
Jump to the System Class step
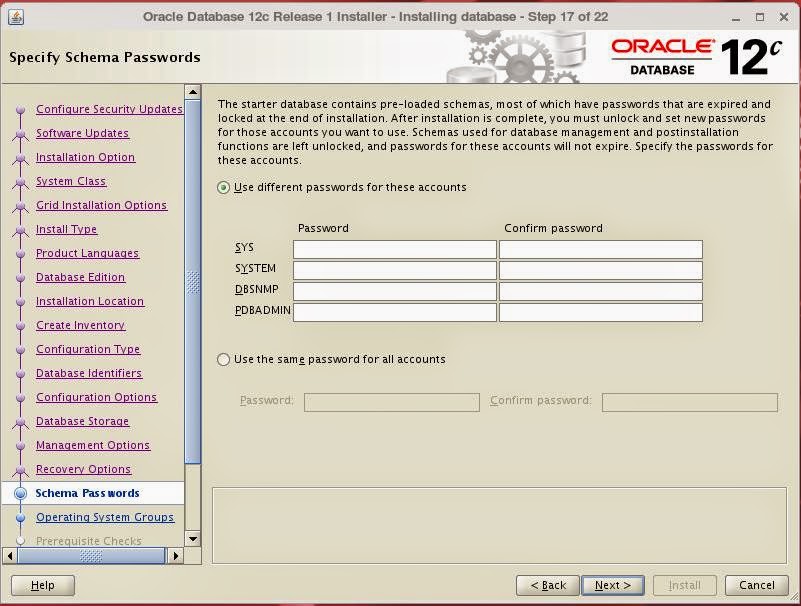pyautogui.click(x=71, y=181)
